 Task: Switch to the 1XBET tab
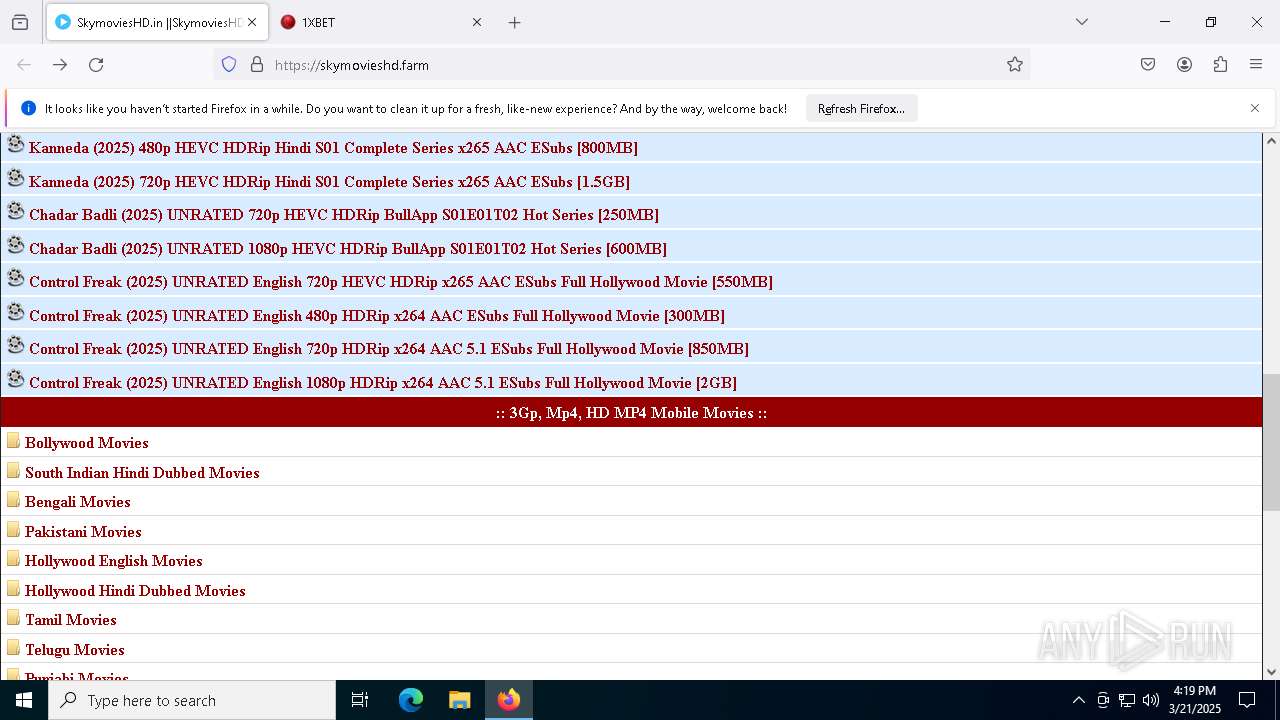tap(380, 22)
